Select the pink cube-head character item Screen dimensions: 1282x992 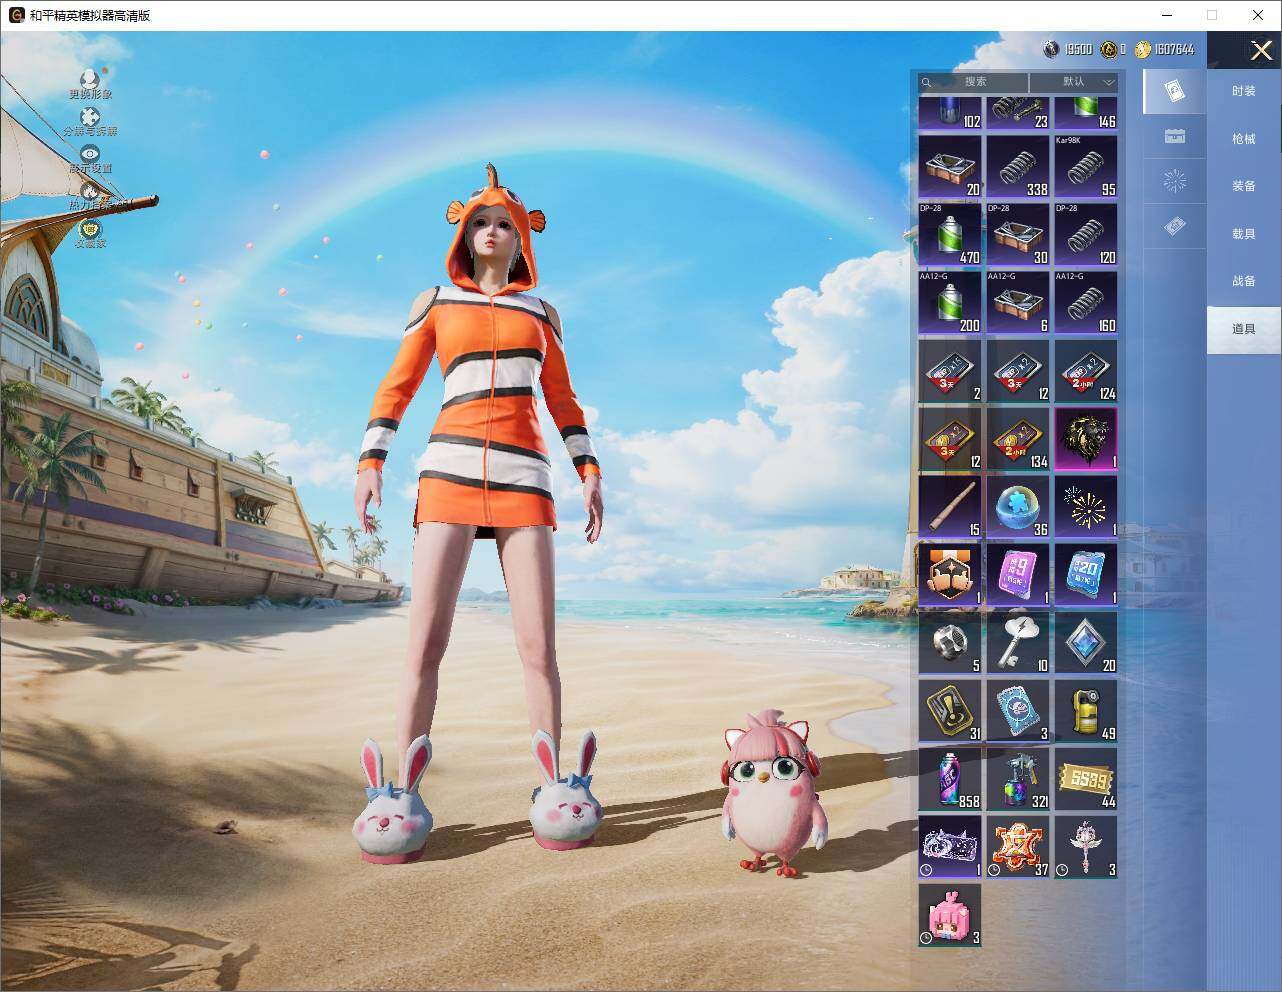tap(950, 914)
